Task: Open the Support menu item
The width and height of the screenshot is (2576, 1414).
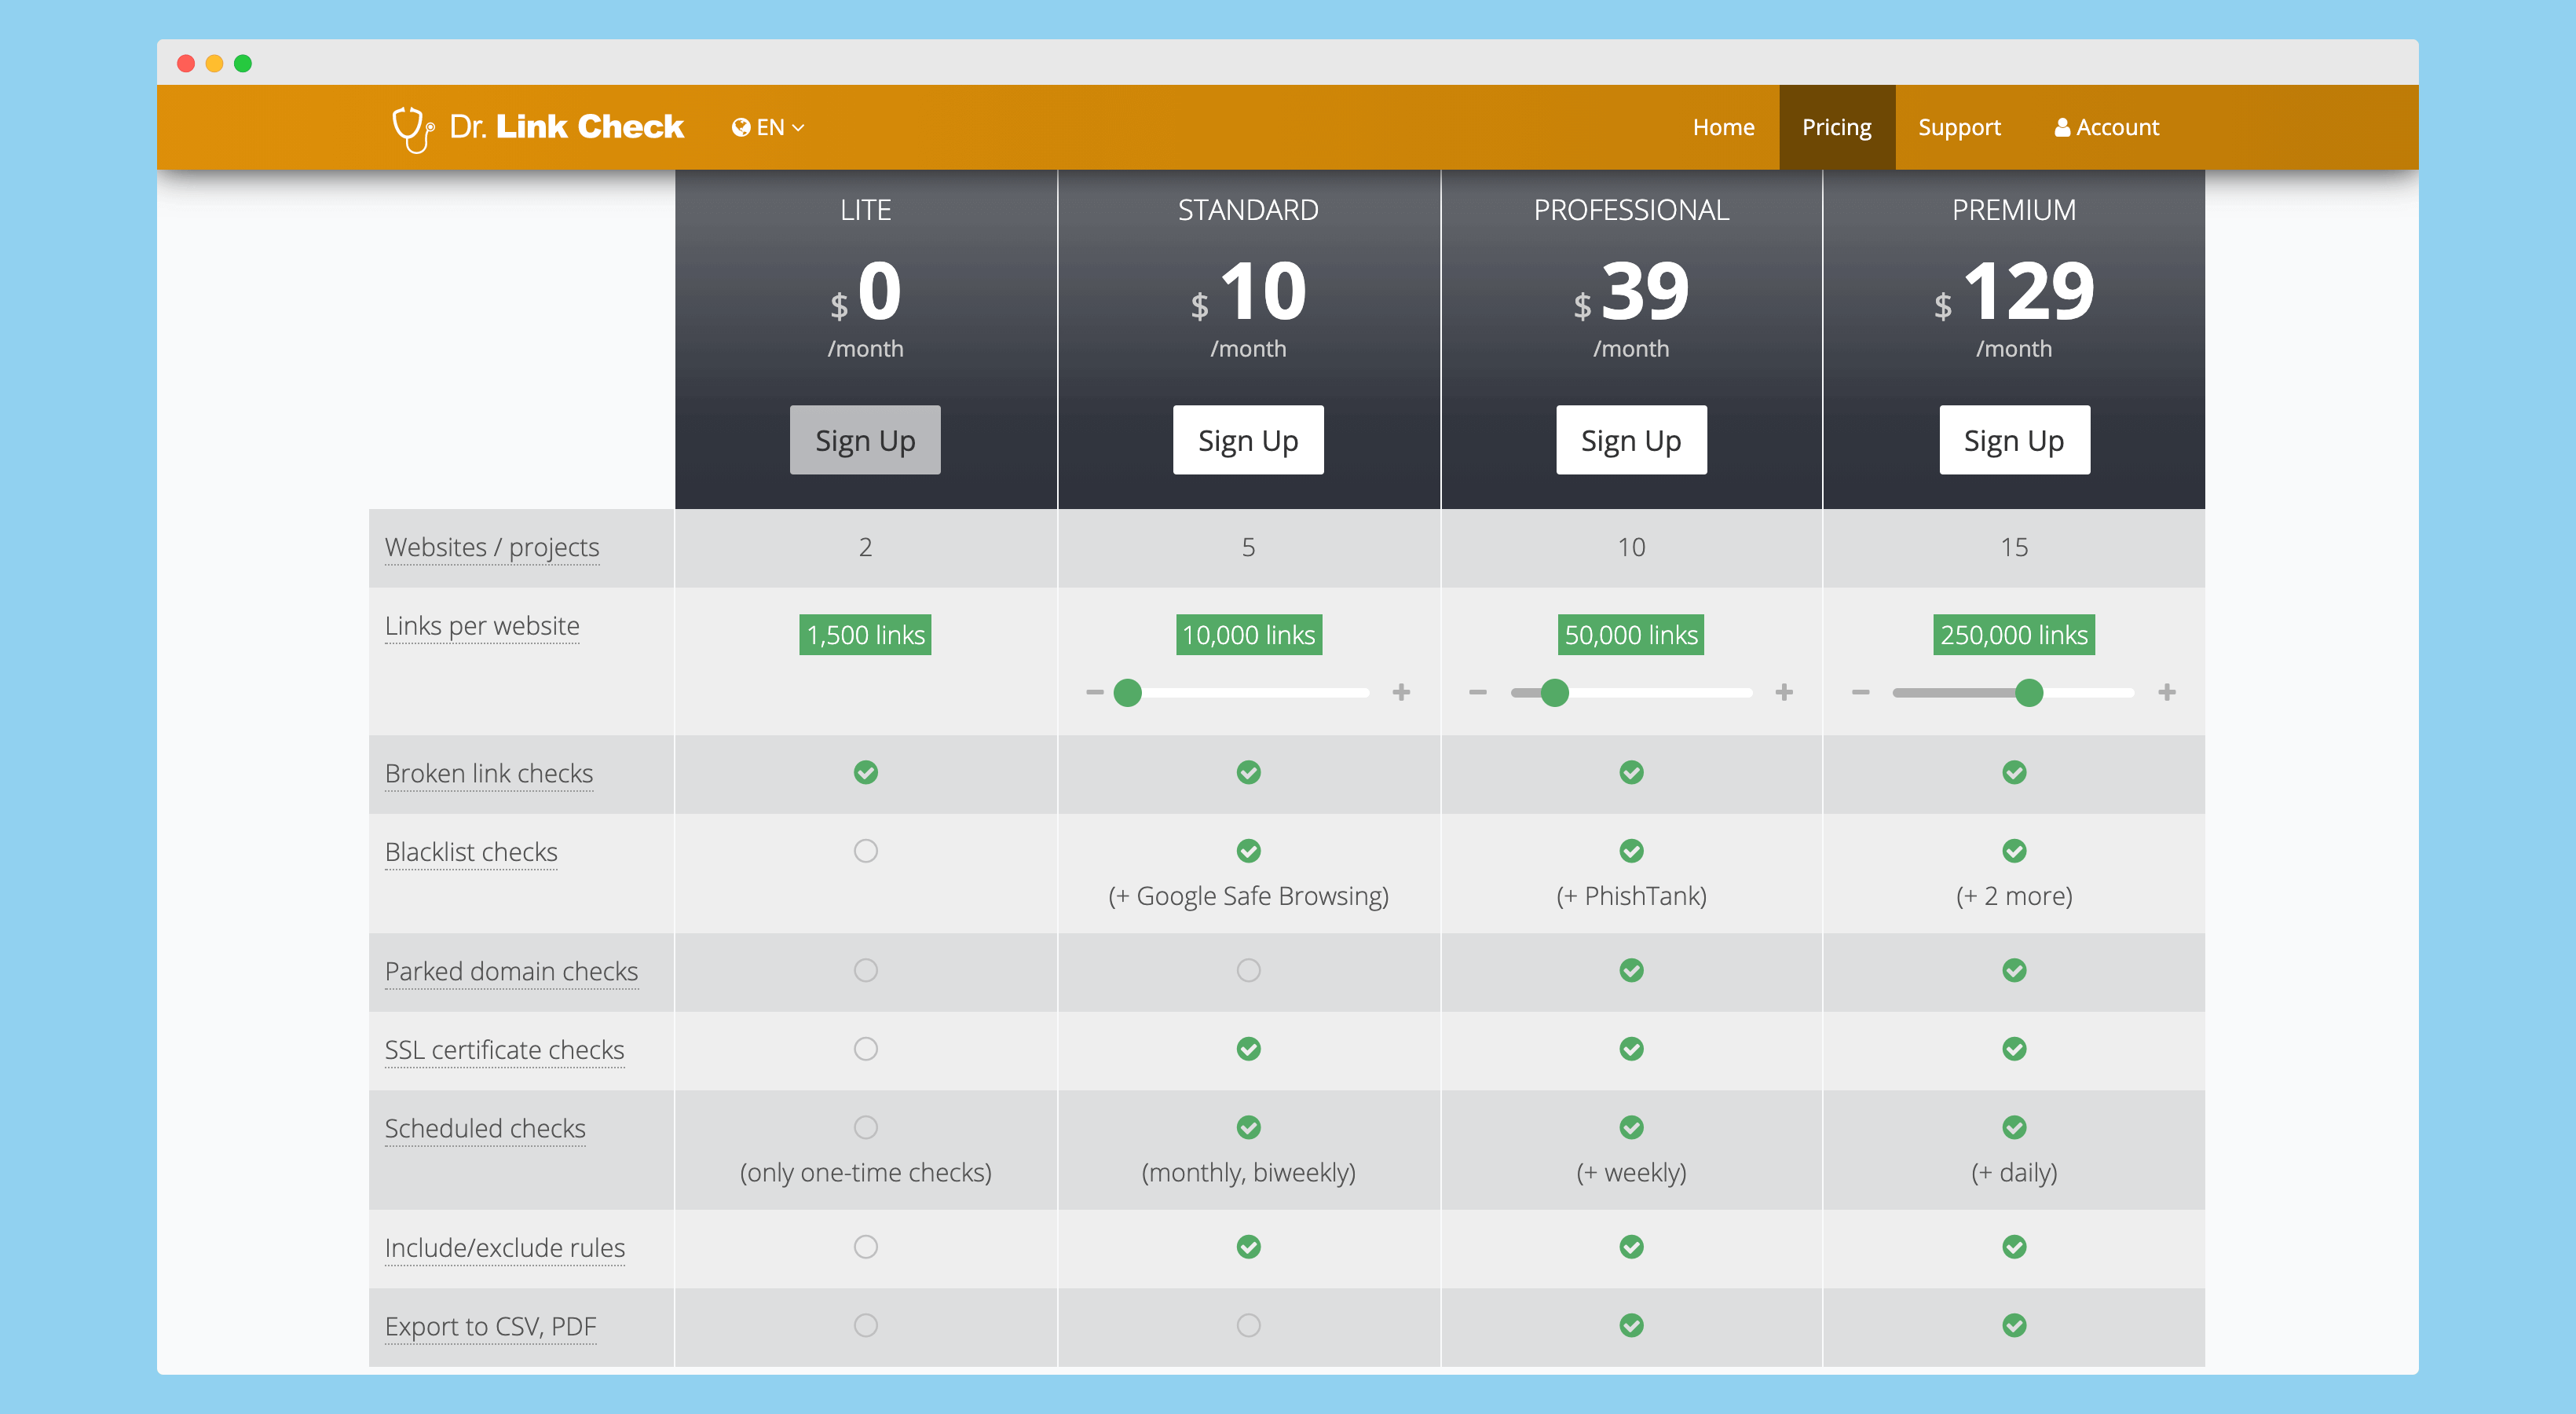Action: tap(1958, 126)
